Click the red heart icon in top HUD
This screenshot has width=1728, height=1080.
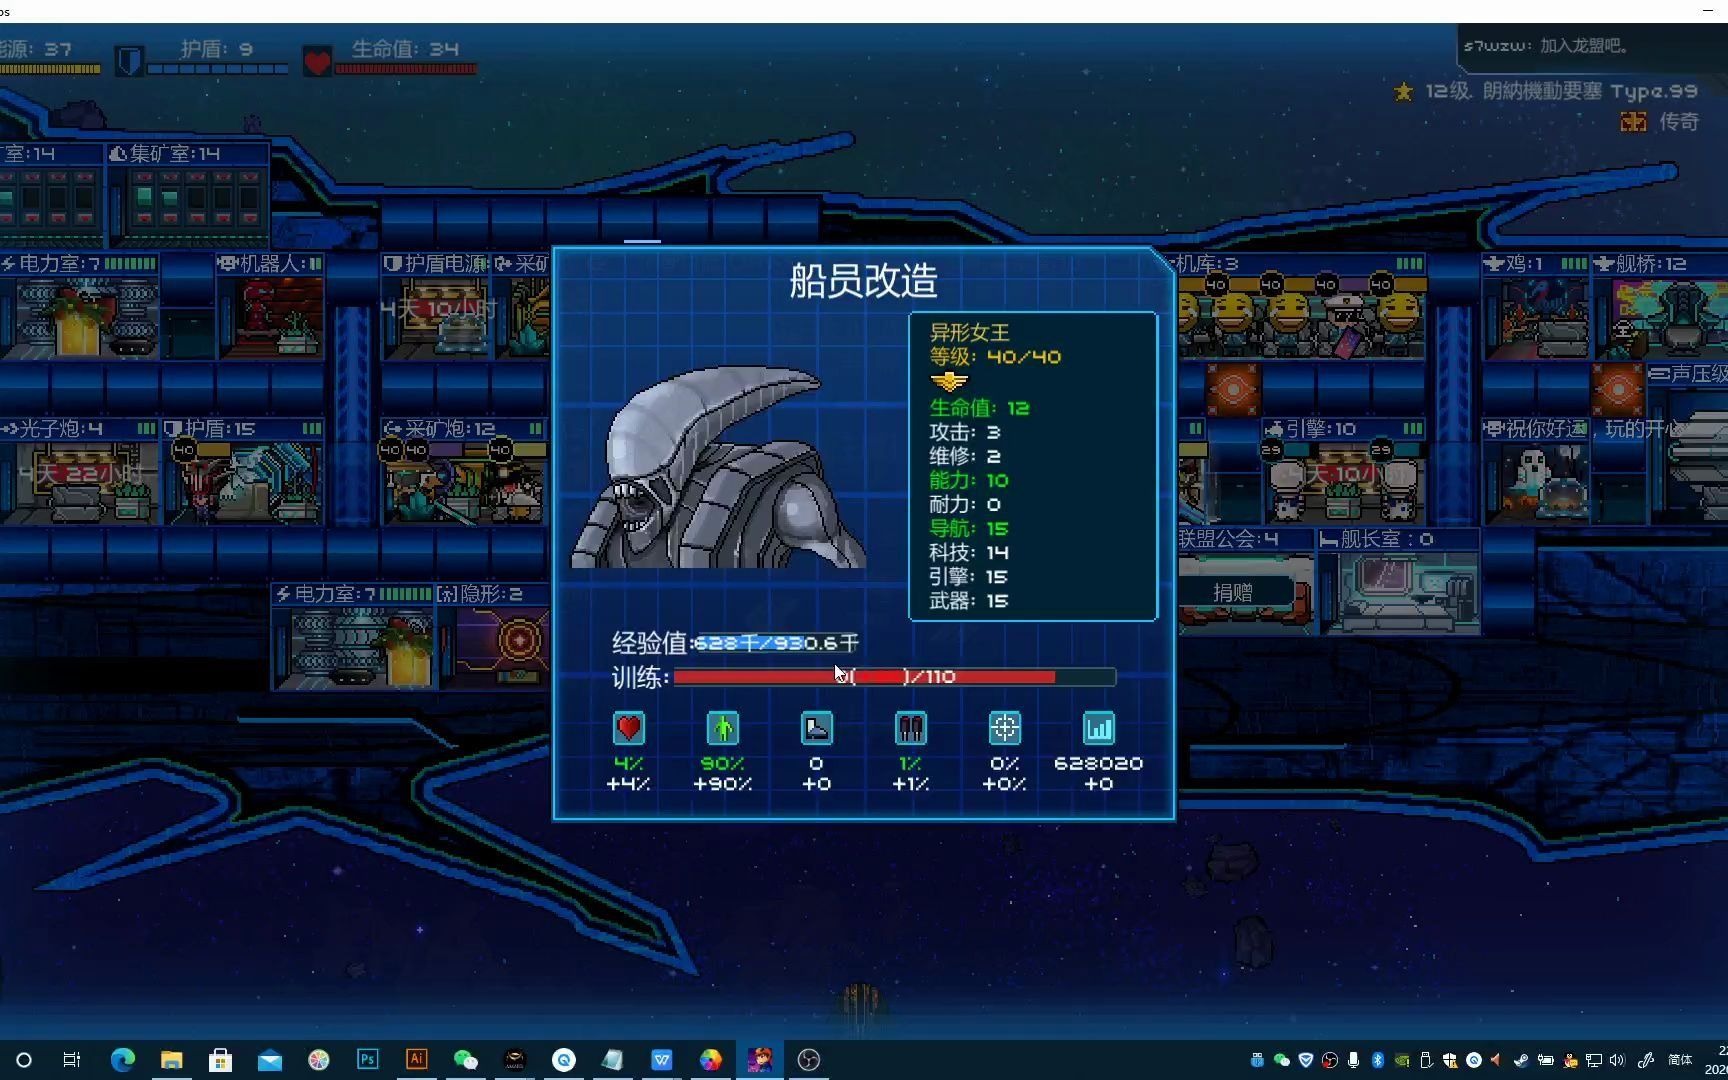[317, 62]
